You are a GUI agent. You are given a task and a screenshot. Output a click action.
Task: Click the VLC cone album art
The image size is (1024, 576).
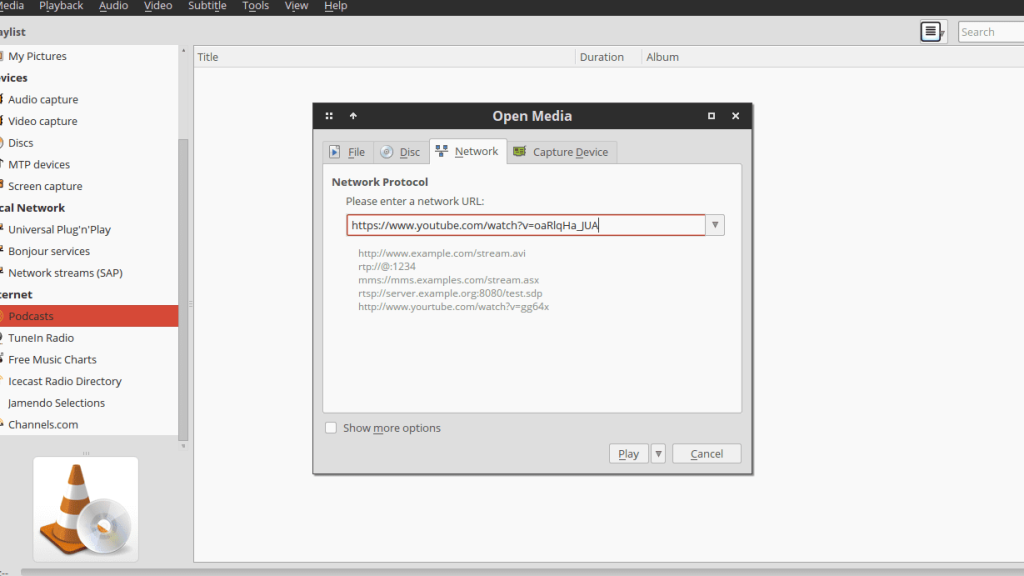[85, 509]
